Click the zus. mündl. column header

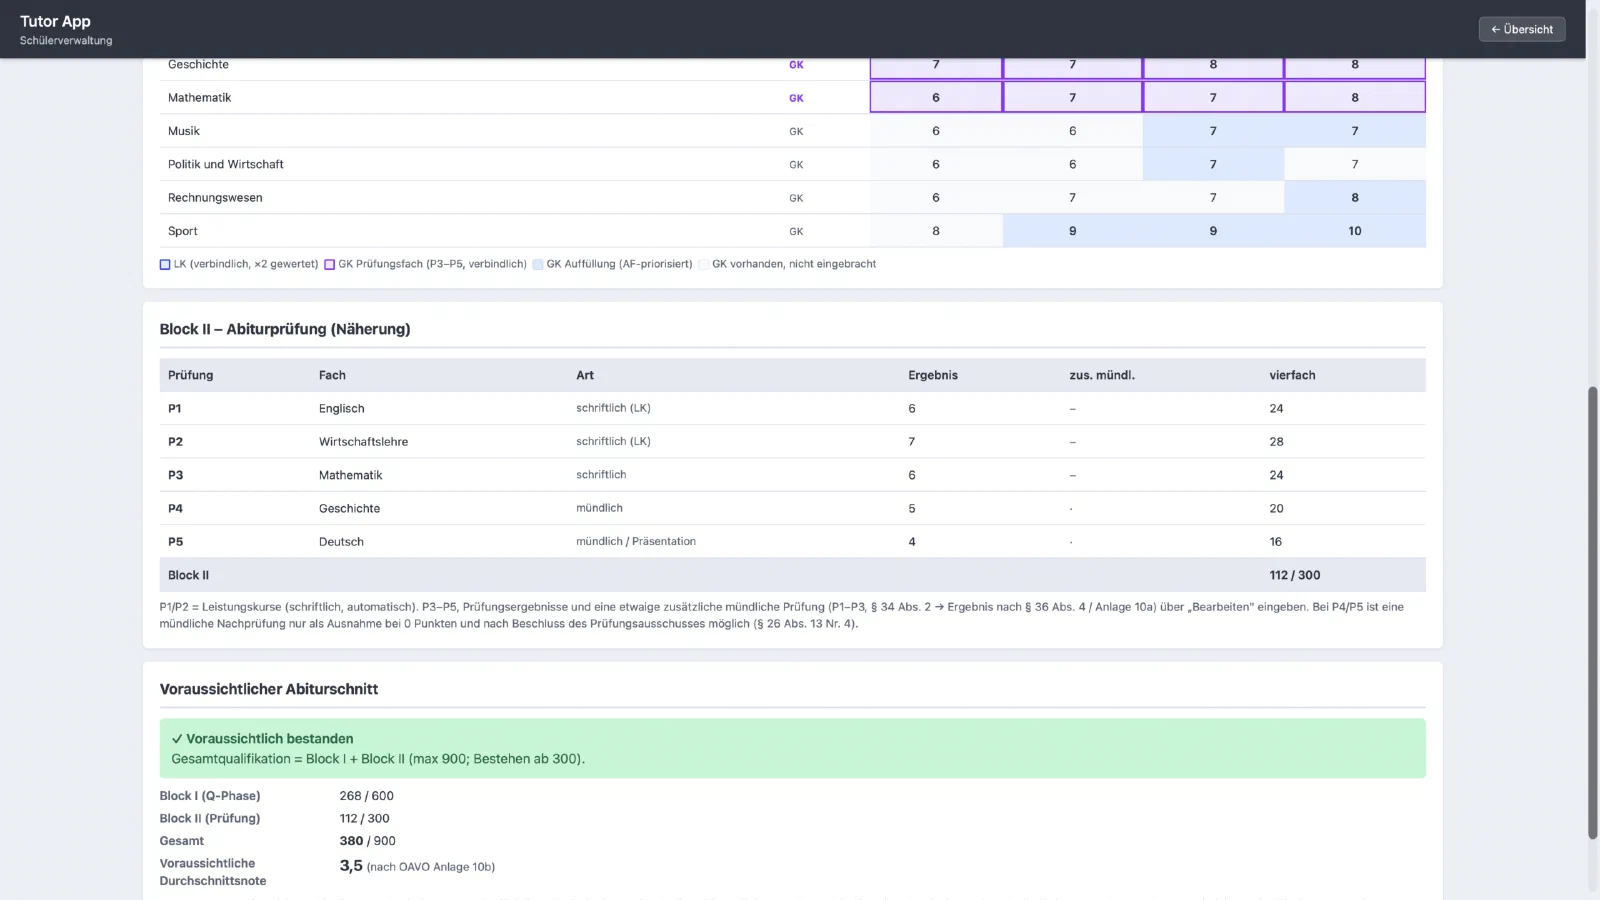point(1102,375)
